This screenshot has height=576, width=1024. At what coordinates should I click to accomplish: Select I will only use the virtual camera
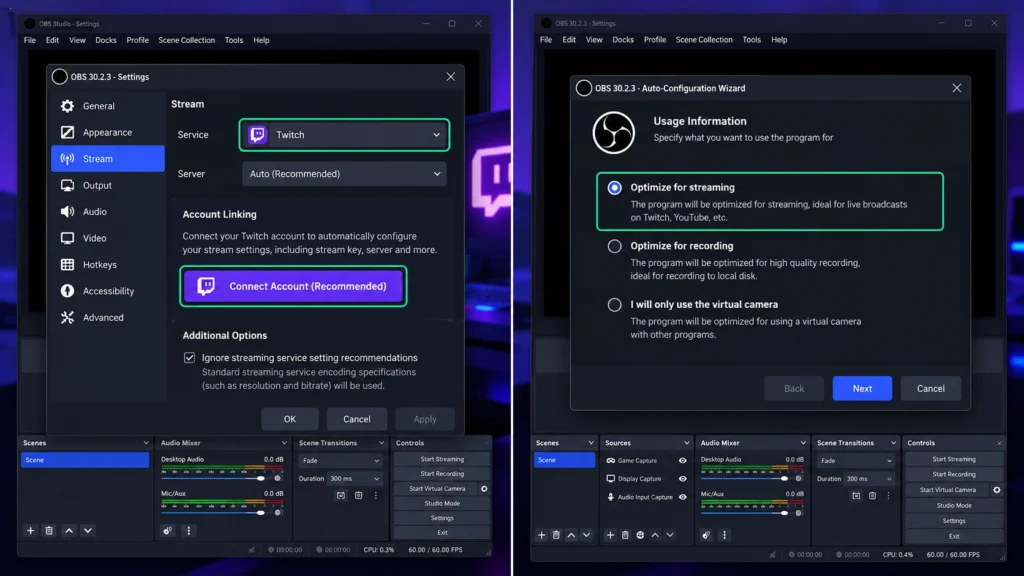(615, 305)
